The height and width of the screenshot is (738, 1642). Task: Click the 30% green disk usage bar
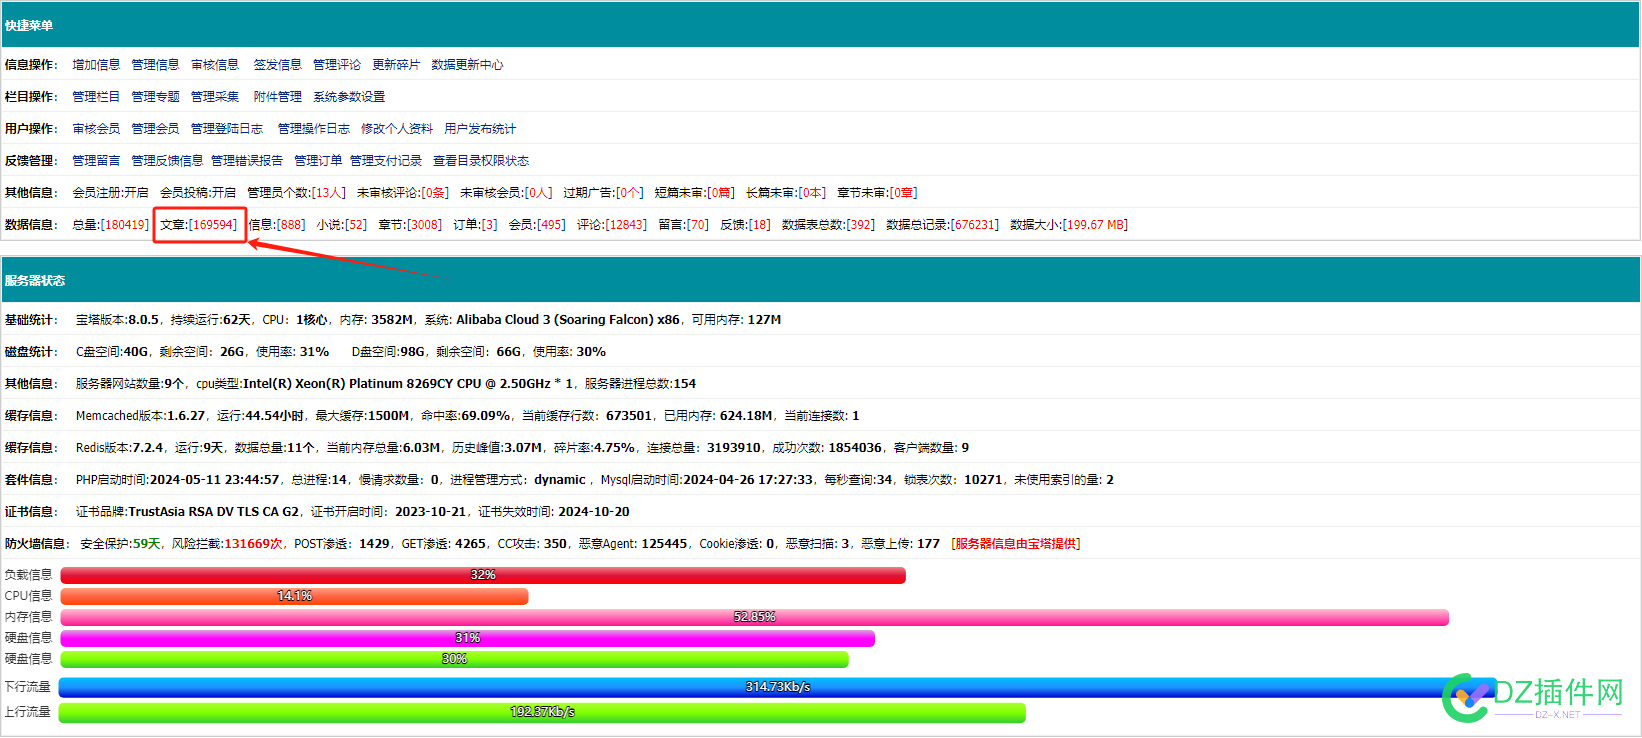(x=455, y=659)
